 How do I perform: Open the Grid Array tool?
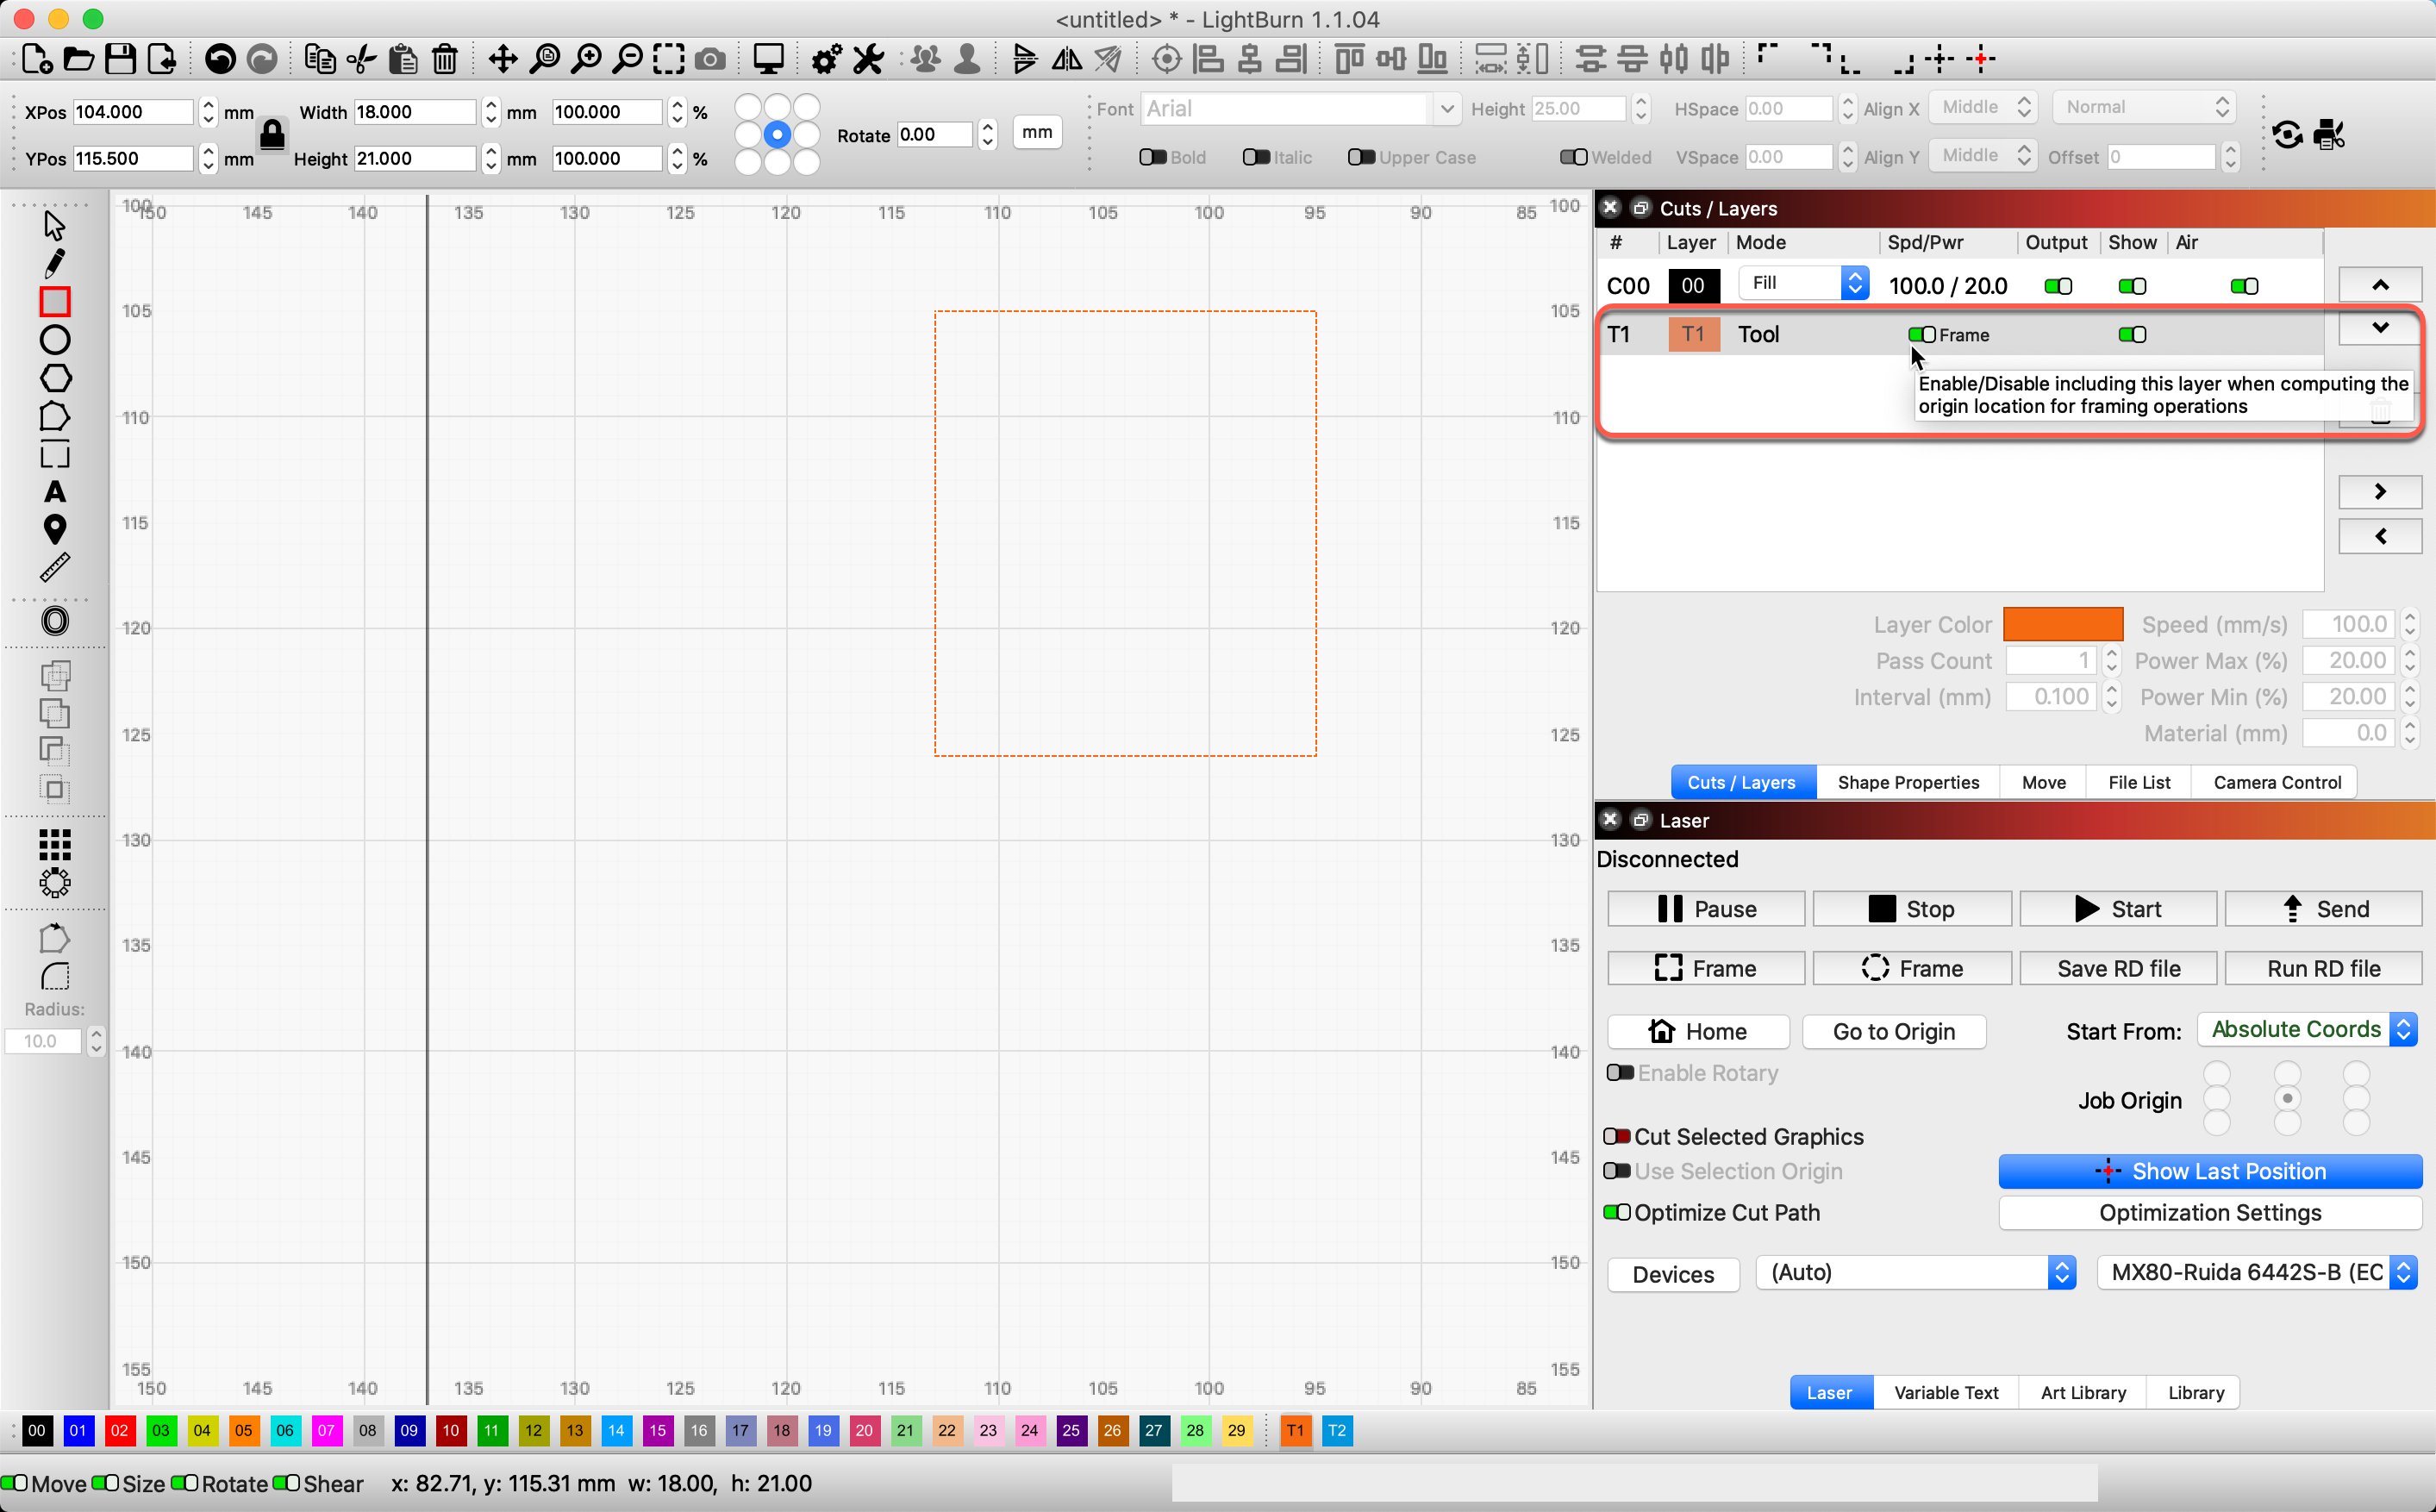[55, 845]
